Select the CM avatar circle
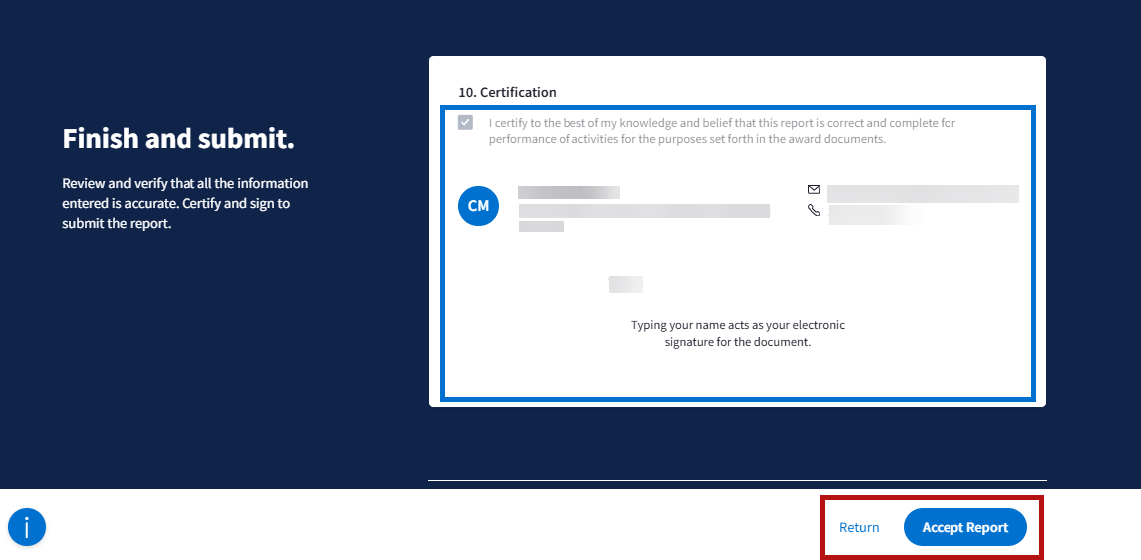This screenshot has width=1141, height=560. (x=478, y=206)
